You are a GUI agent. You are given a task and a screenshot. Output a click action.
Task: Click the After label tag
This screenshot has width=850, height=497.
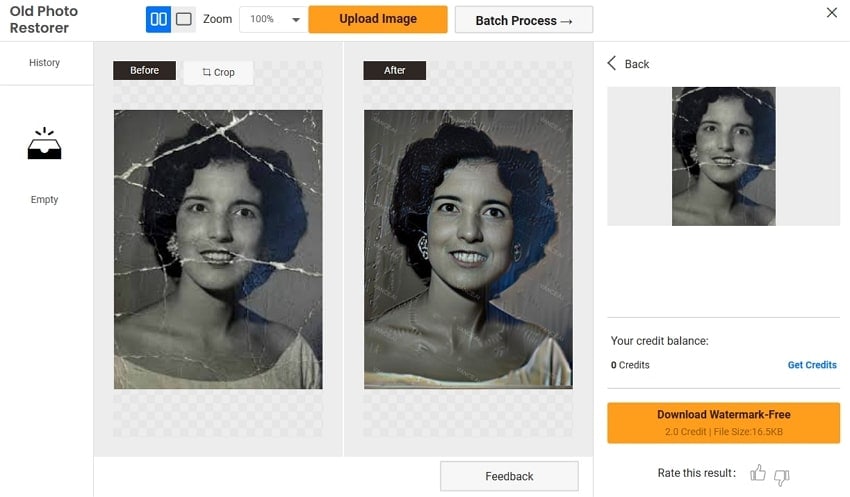[x=394, y=71]
